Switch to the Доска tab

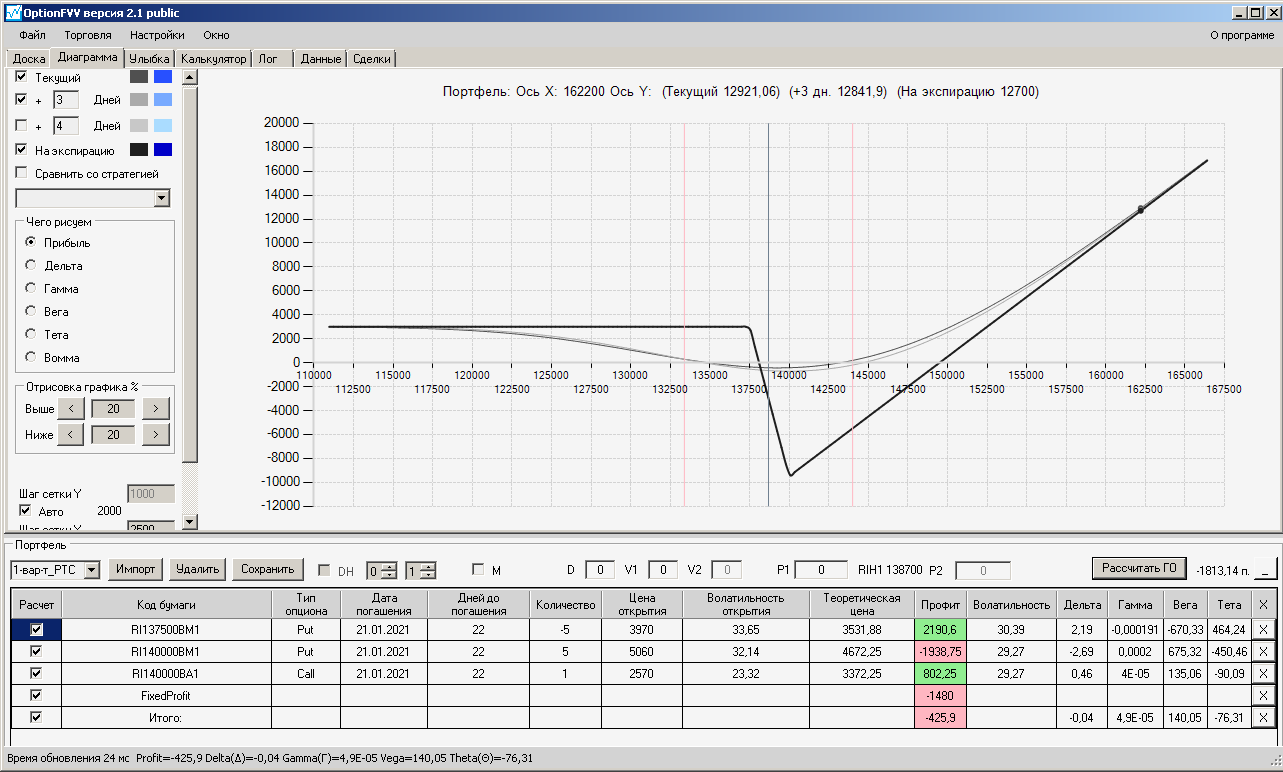[29, 59]
